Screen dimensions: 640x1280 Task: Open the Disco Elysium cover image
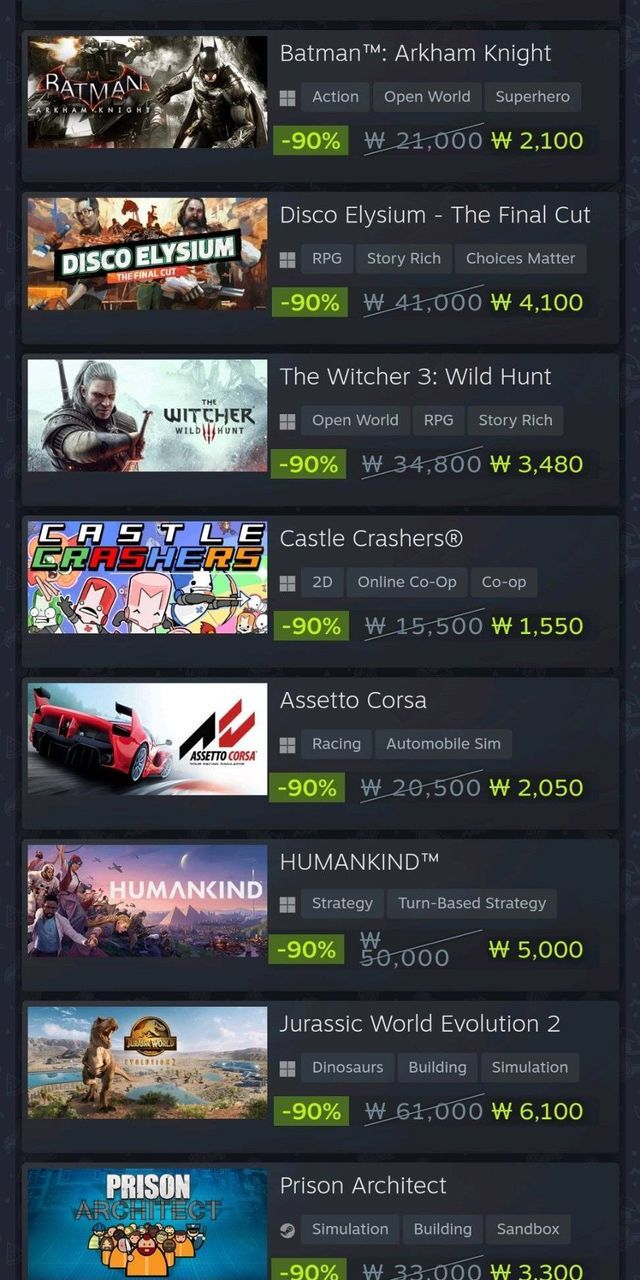coord(148,254)
